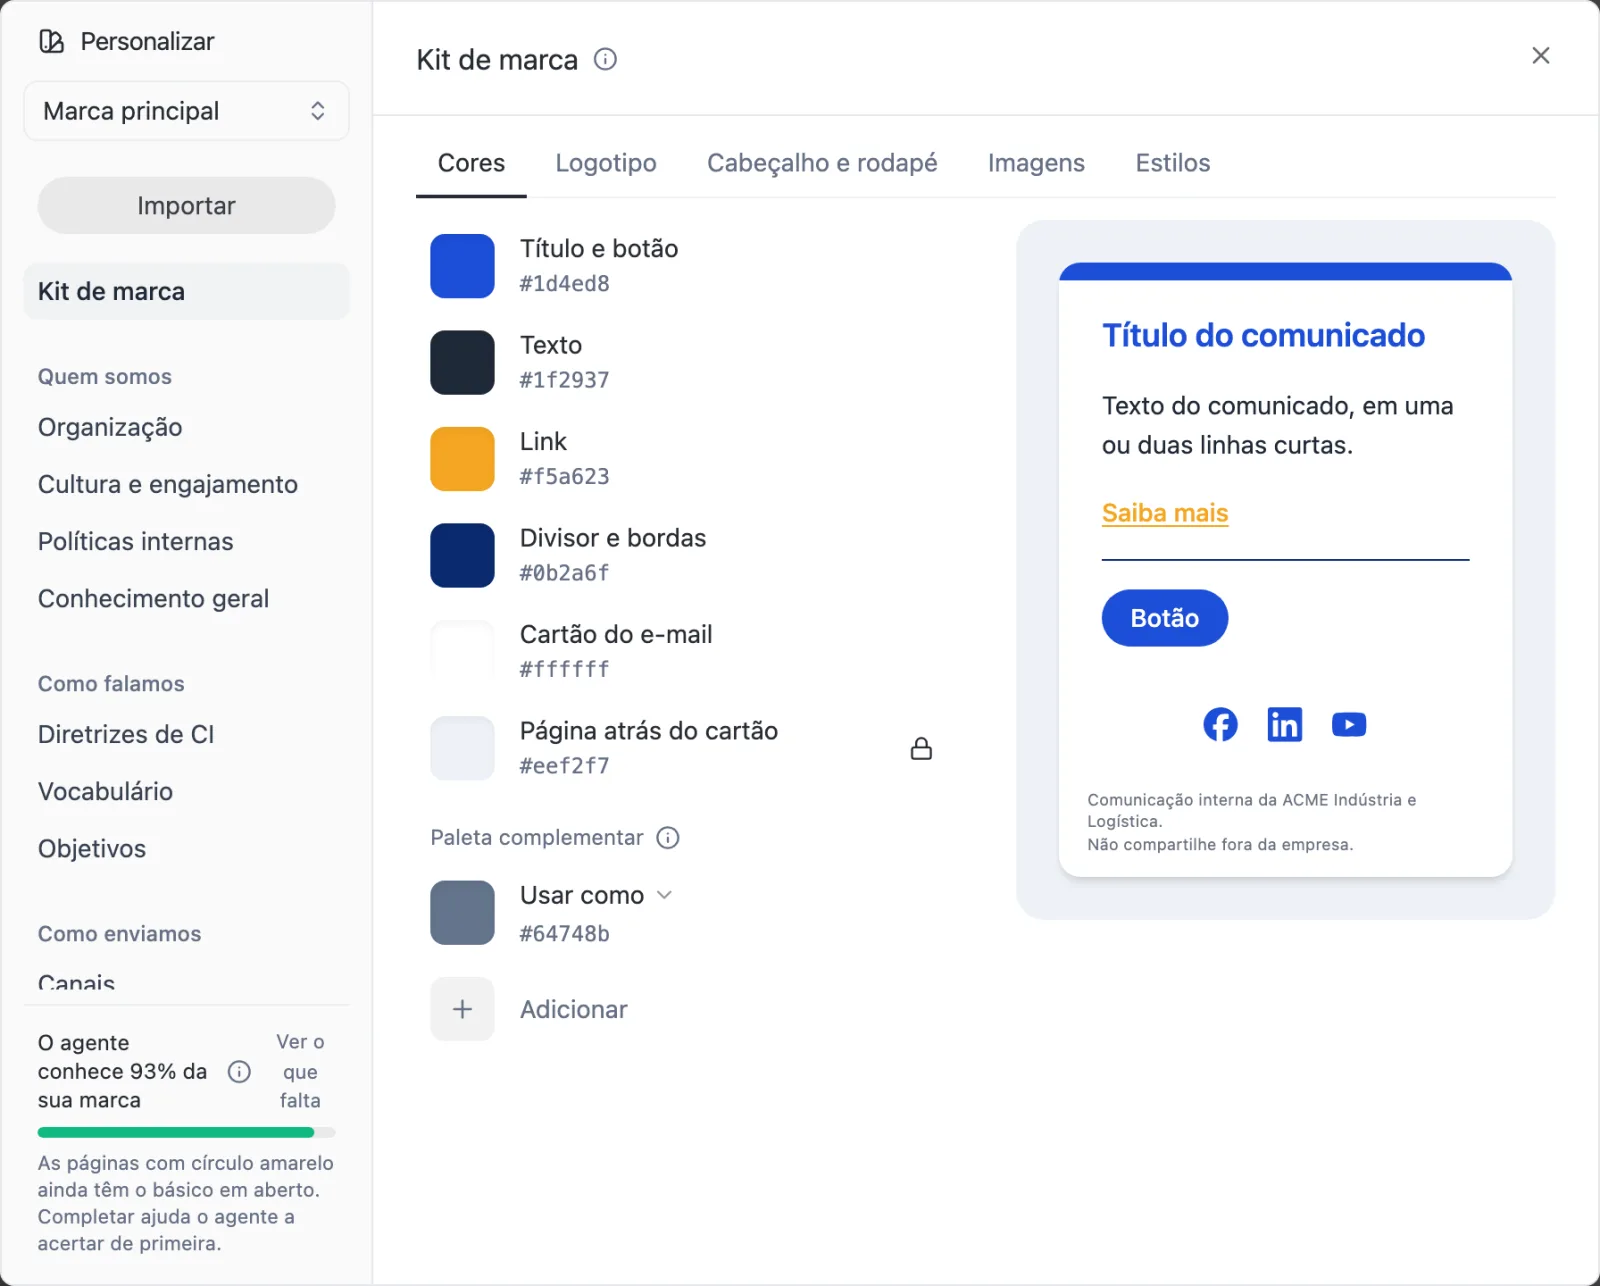Open the Cartão do e-mail white swatch
The height and width of the screenshot is (1286, 1600).
tap(462, 651)
